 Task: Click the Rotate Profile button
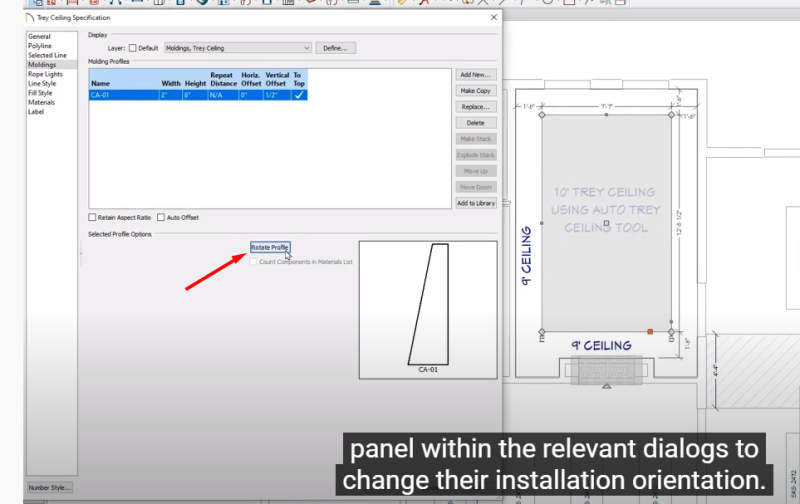(270, 247)
